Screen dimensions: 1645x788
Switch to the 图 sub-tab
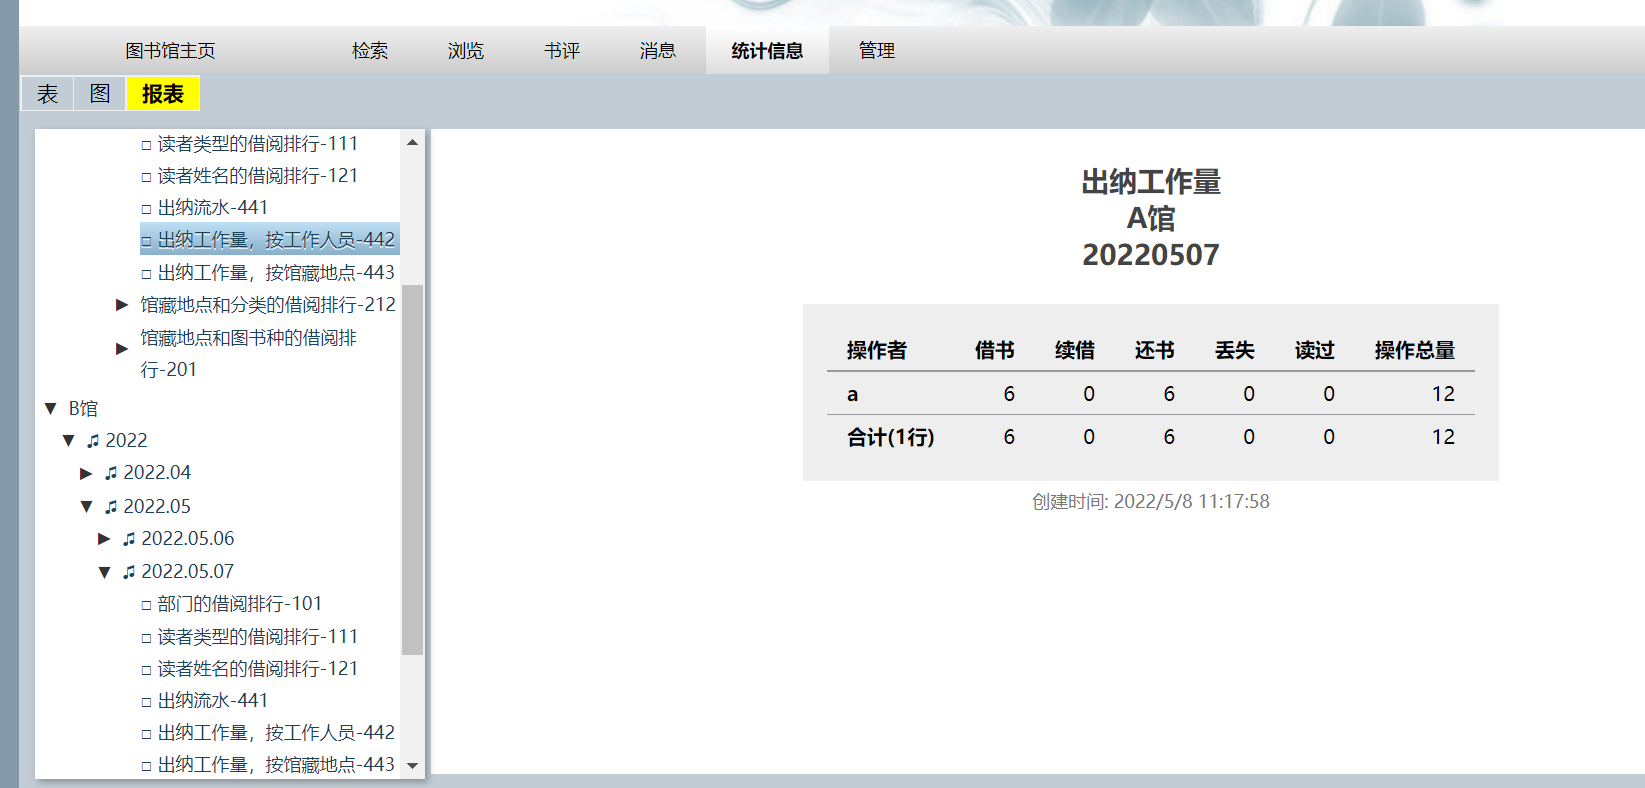click(100, 94)
